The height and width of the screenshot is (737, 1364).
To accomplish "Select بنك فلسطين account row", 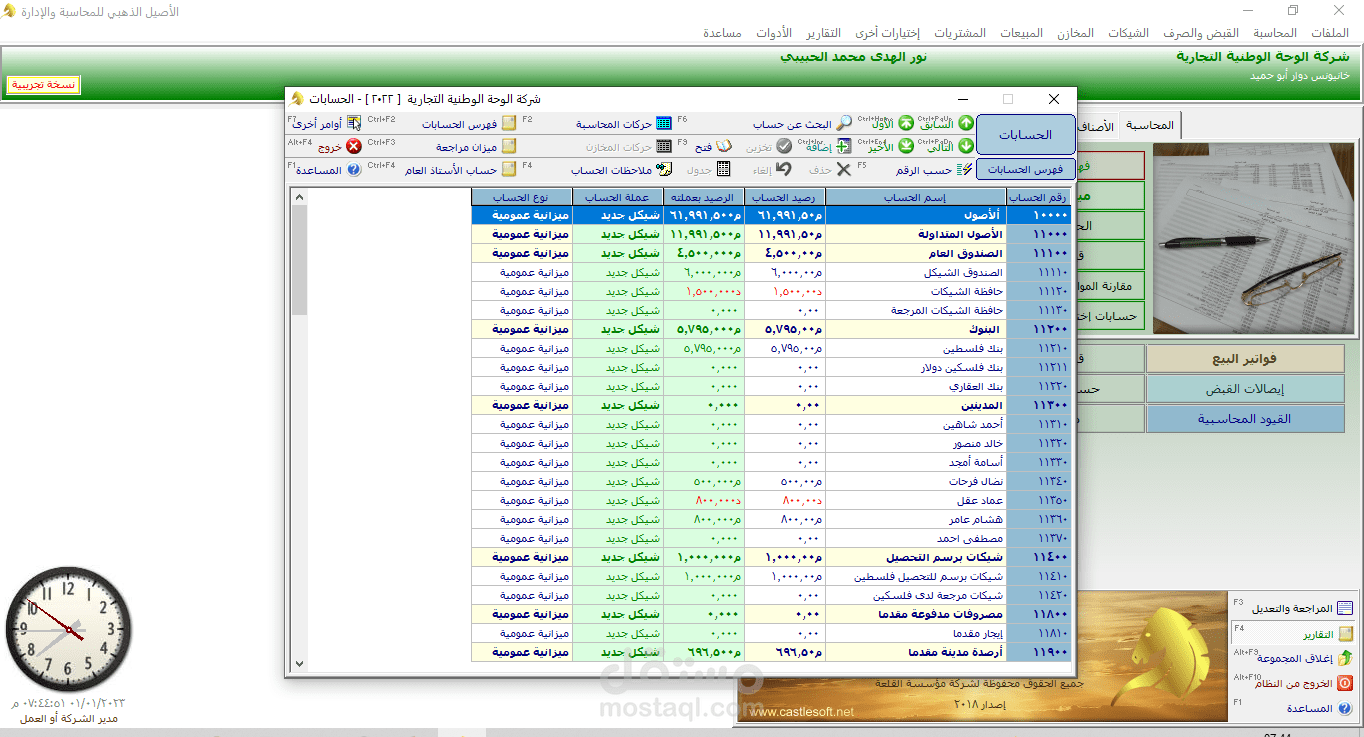I will pos(770,348).
